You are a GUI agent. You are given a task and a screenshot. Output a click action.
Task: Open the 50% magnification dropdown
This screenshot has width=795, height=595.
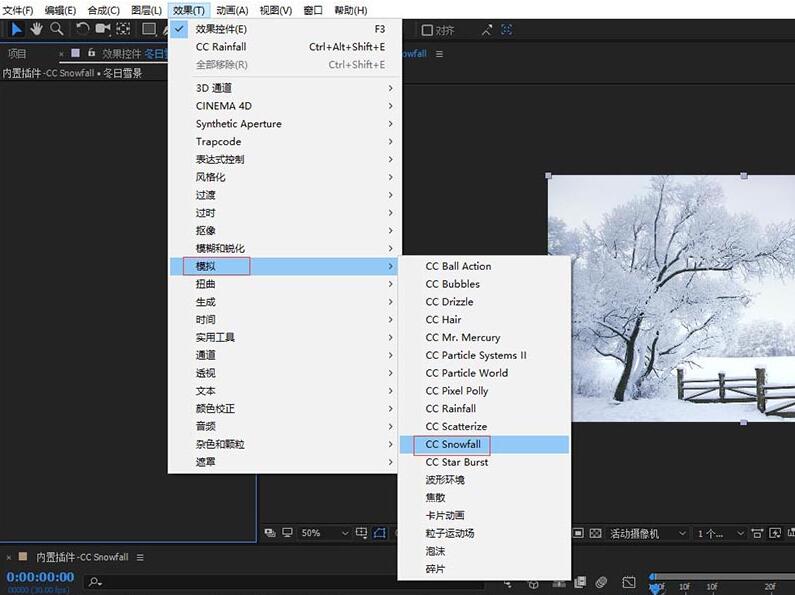pyautogui.click(x=324, y=533)
